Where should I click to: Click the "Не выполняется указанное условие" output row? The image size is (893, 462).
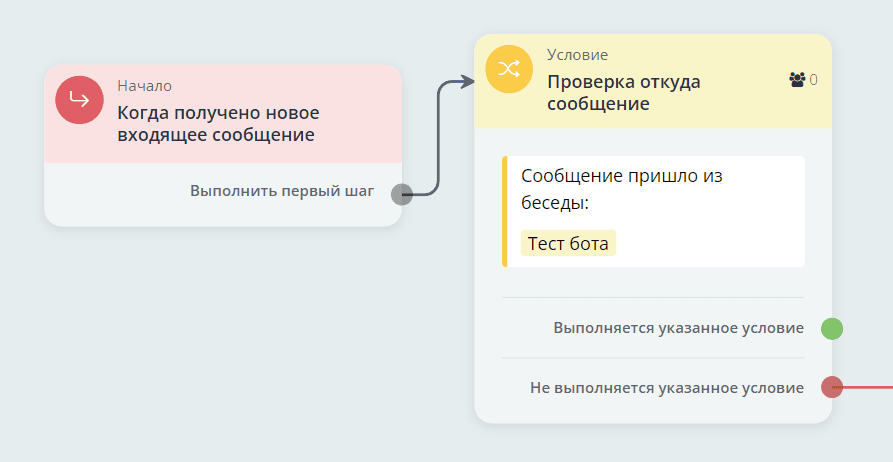(666, 387)
